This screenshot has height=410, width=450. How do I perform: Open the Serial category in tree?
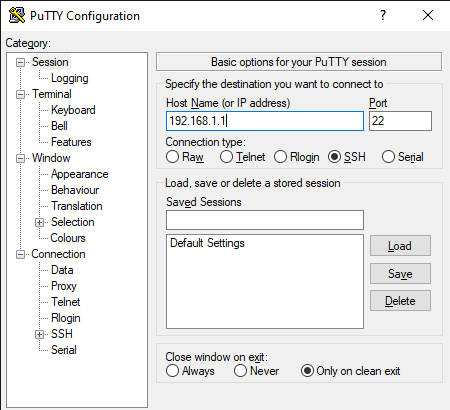[x=64, y=350]
